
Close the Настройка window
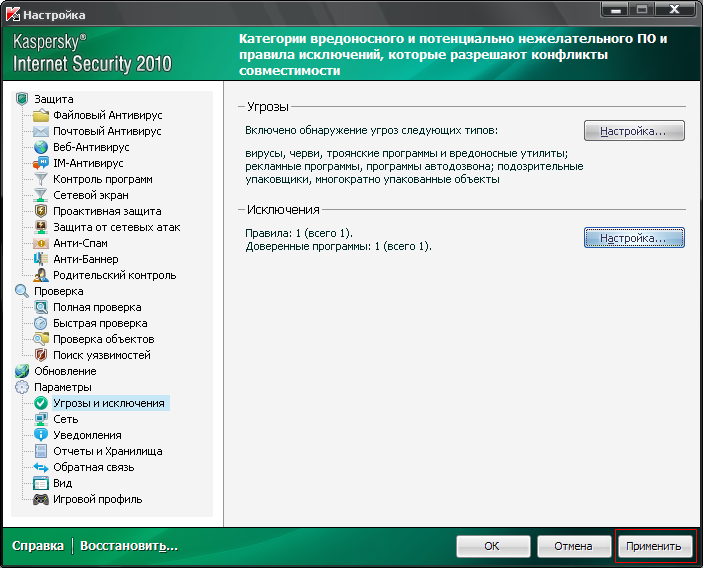coord(674,9)
